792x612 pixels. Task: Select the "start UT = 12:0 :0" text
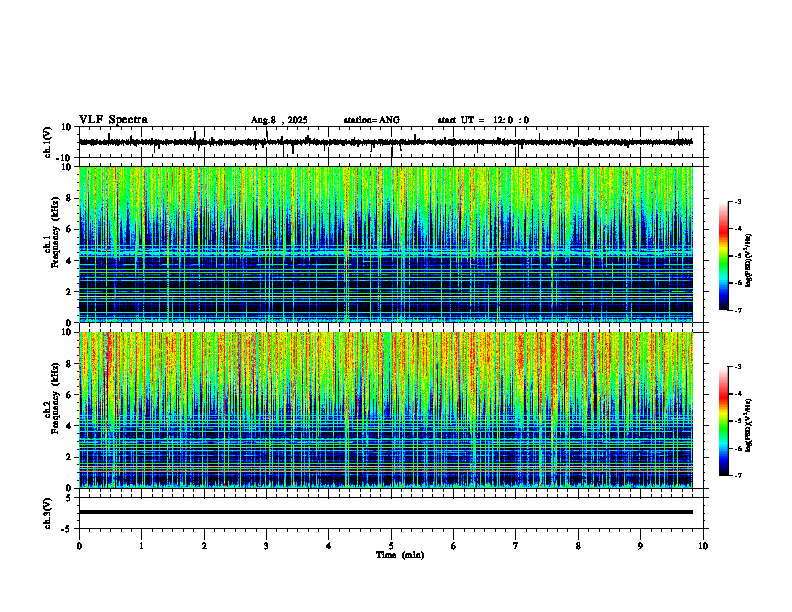coord(483,120)
